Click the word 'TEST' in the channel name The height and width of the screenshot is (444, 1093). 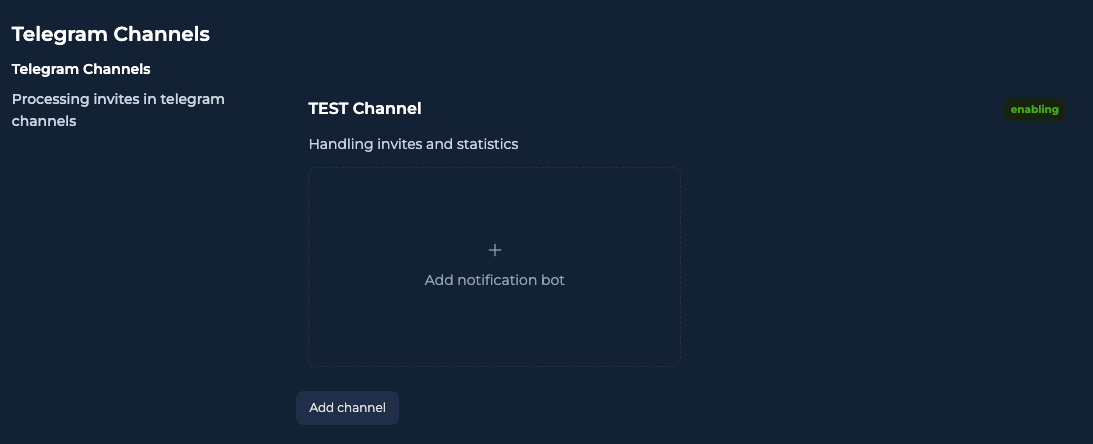click(328, 109)
